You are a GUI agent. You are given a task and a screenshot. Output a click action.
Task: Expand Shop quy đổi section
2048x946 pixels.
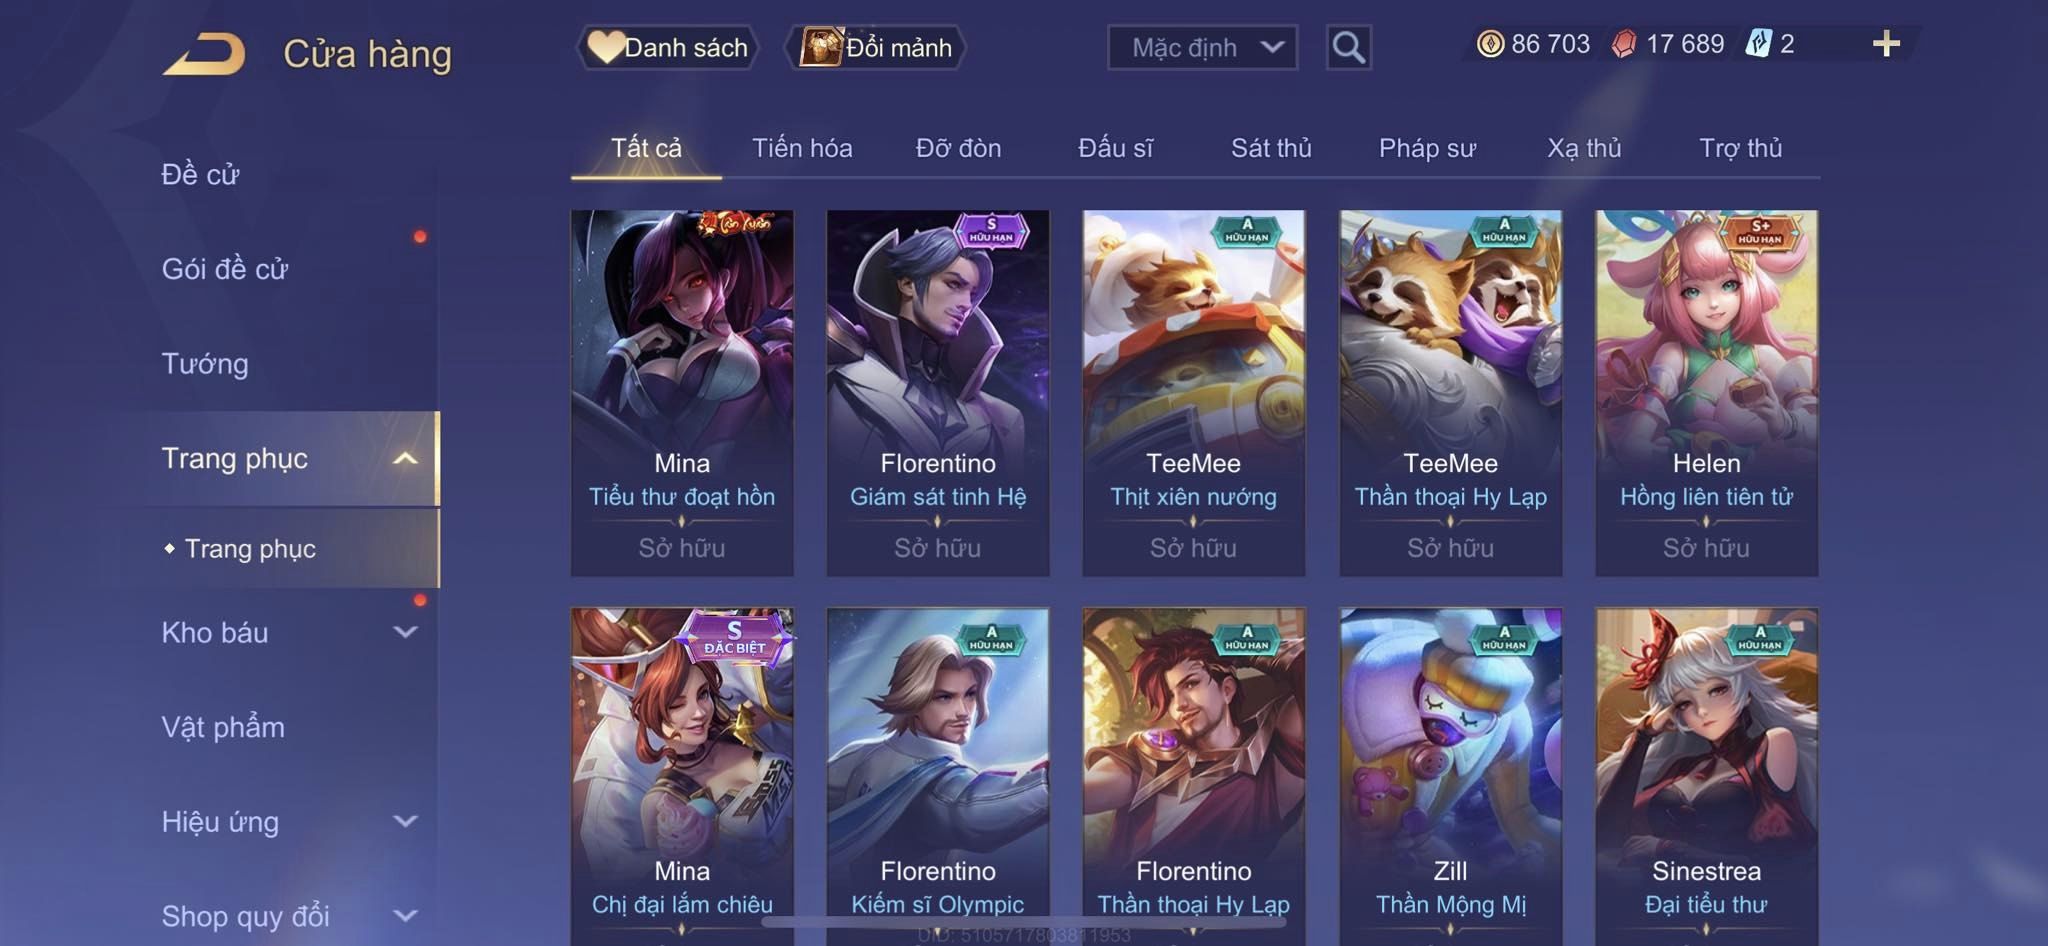[x=405, y=915]
